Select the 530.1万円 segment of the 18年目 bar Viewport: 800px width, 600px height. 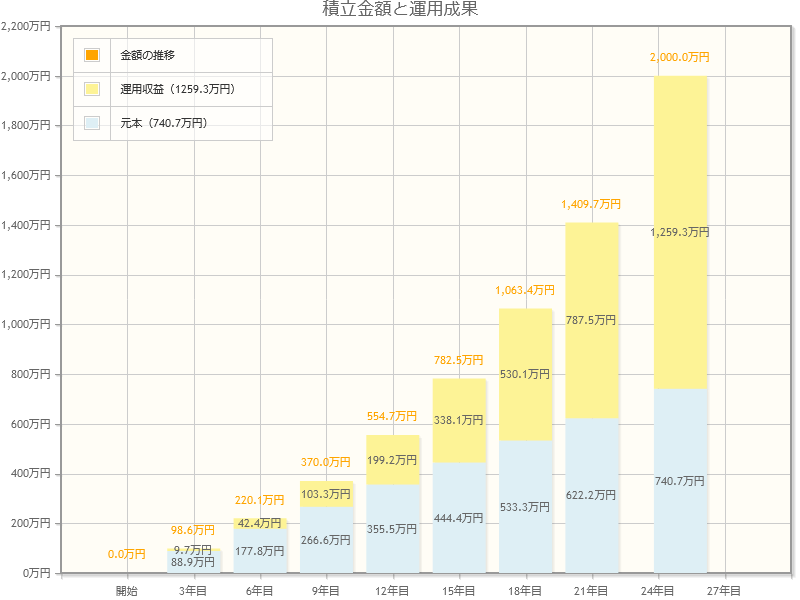(526, 375)
